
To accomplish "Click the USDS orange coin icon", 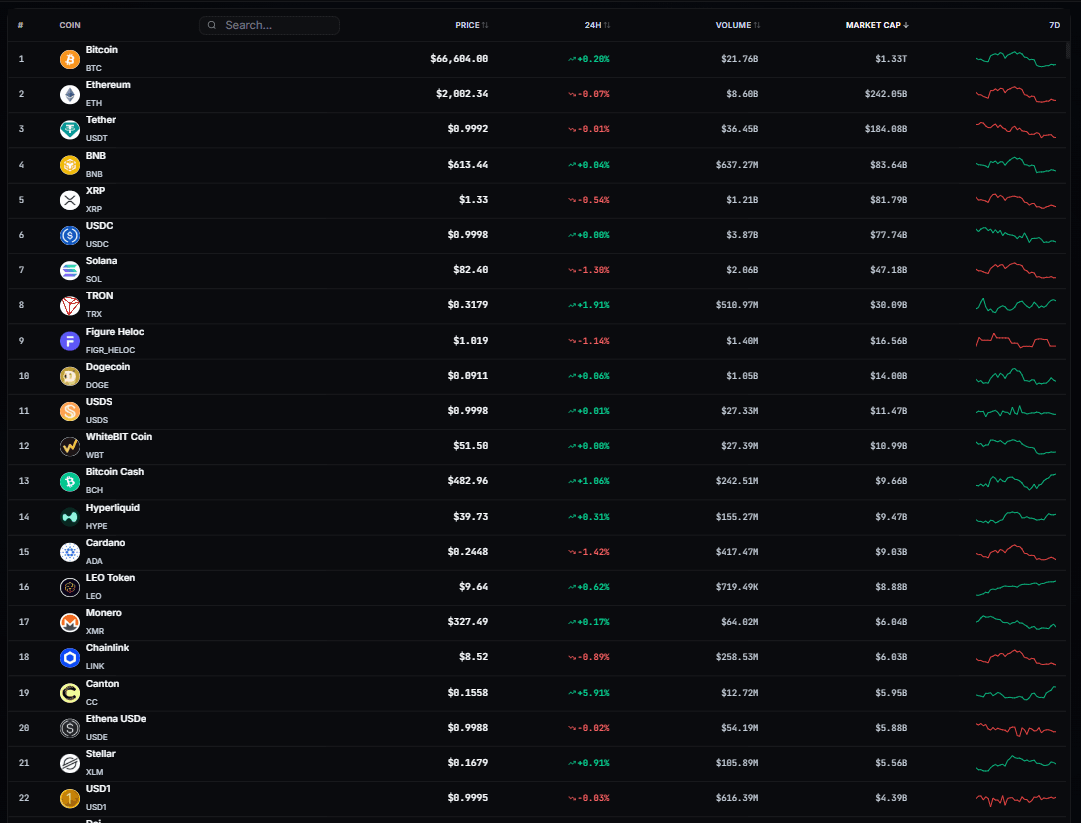I will (x=70, y=412).
